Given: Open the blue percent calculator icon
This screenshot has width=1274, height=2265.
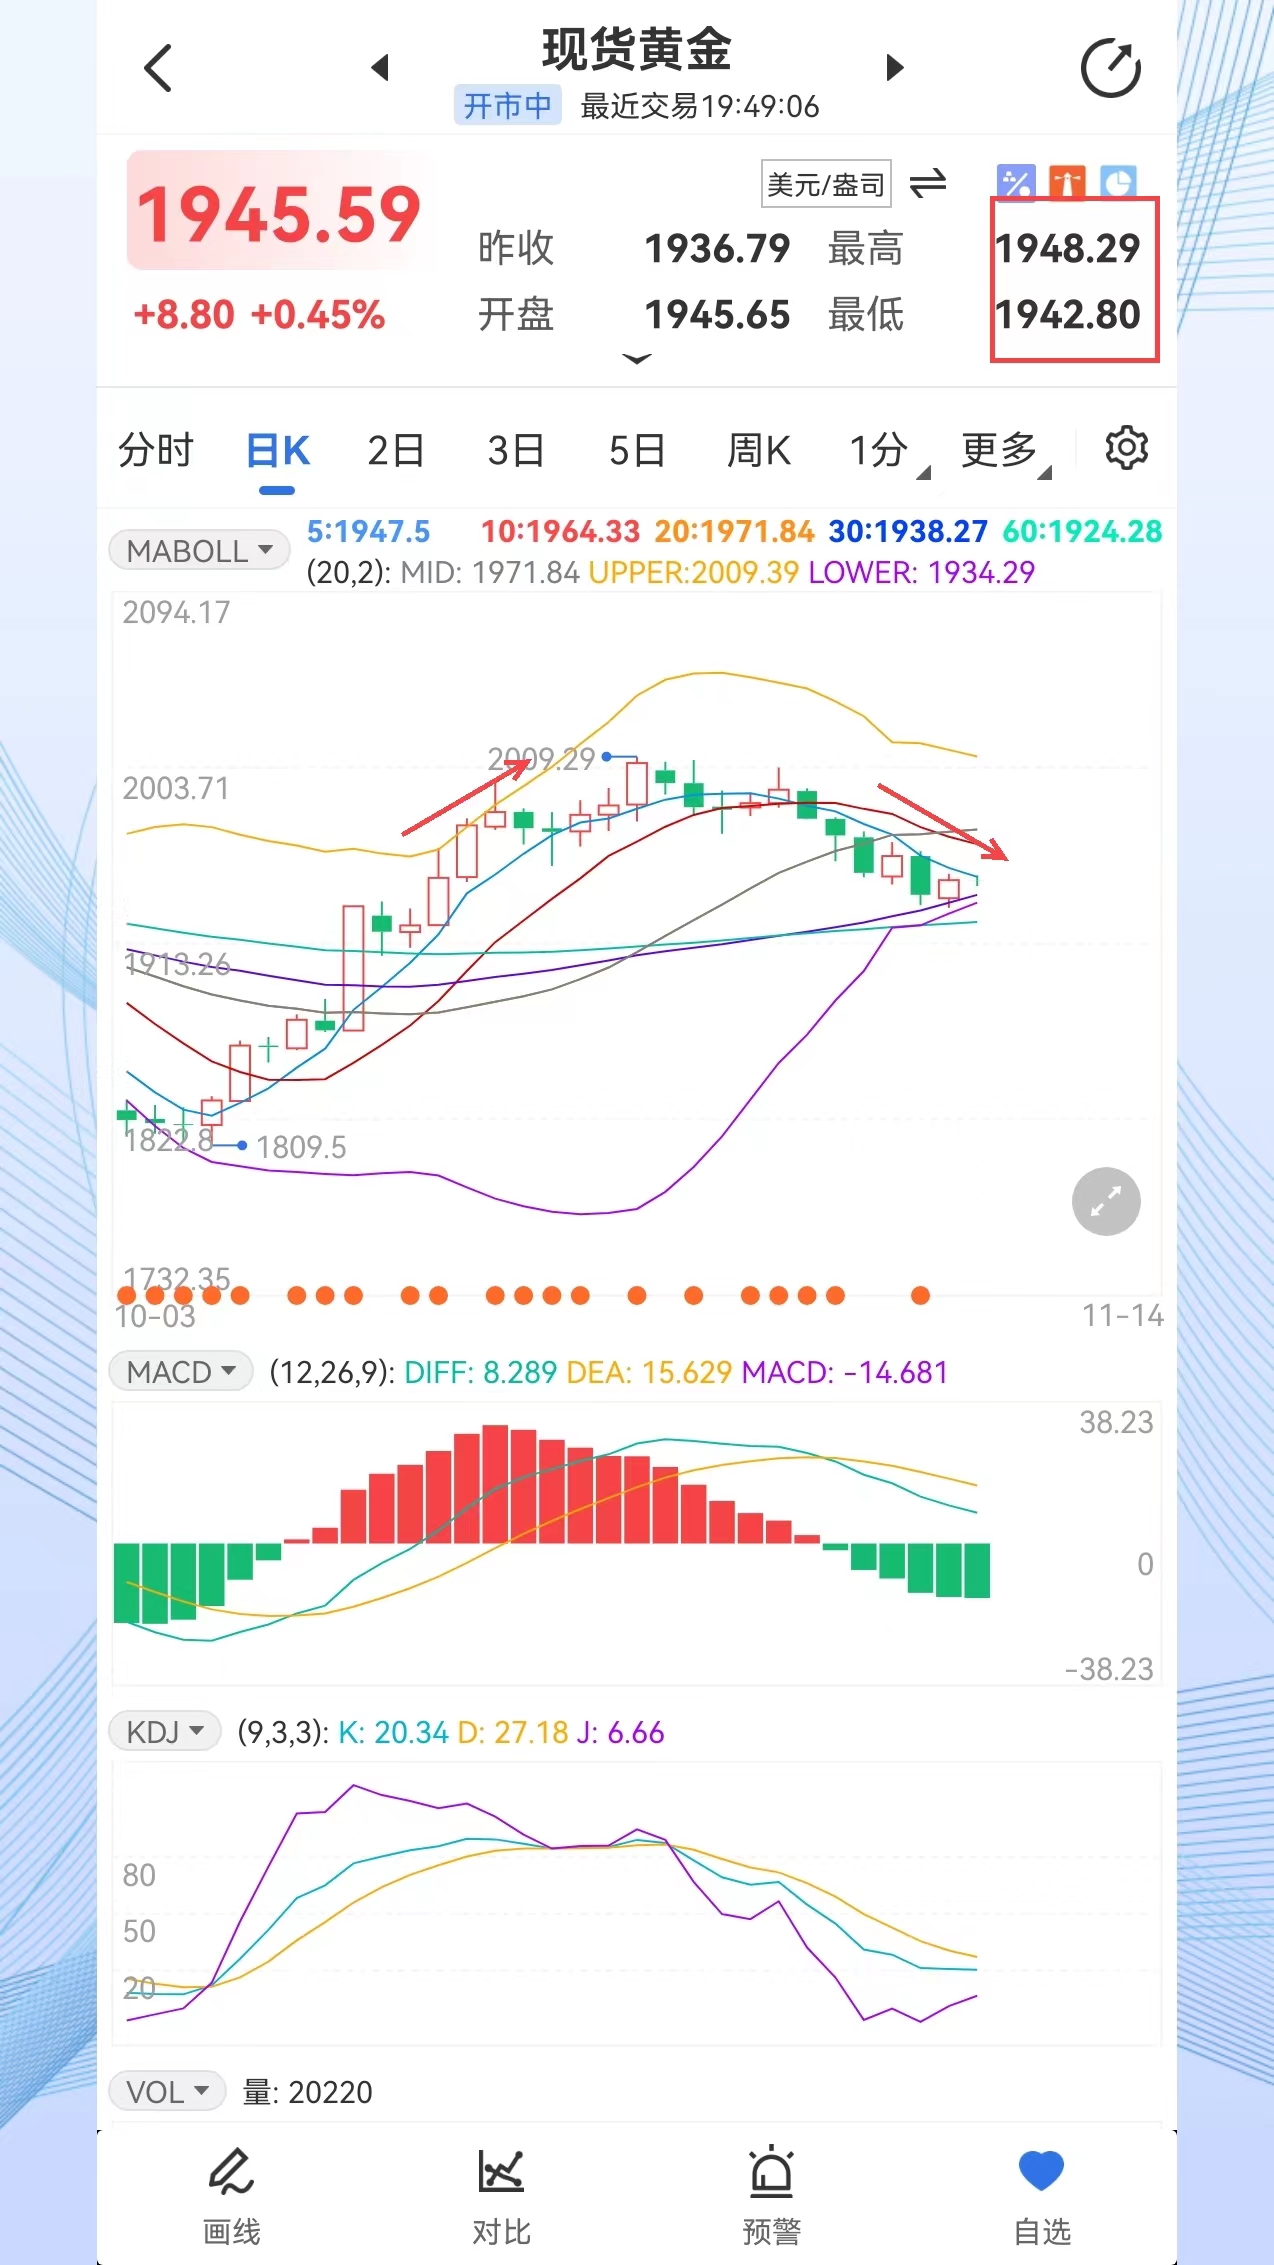Looking at the screenshot, I should [x=1016, y=183].
